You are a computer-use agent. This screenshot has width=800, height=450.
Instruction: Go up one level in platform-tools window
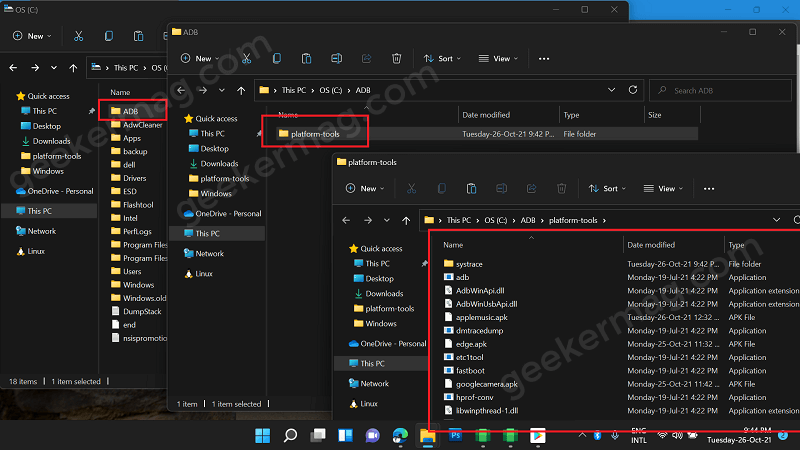click(x=406, y=220)
